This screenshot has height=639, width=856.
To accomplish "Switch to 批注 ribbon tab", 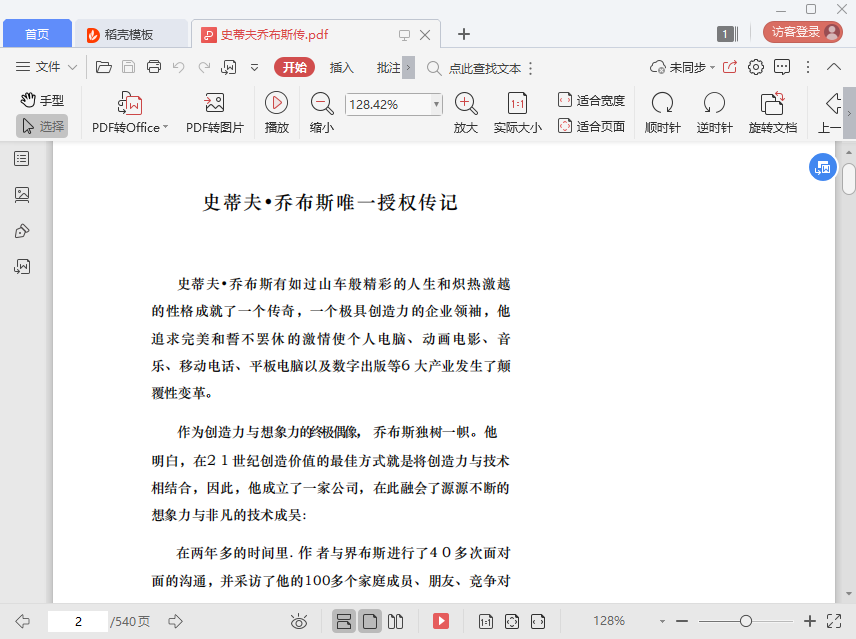I will [x=388, y=68].
